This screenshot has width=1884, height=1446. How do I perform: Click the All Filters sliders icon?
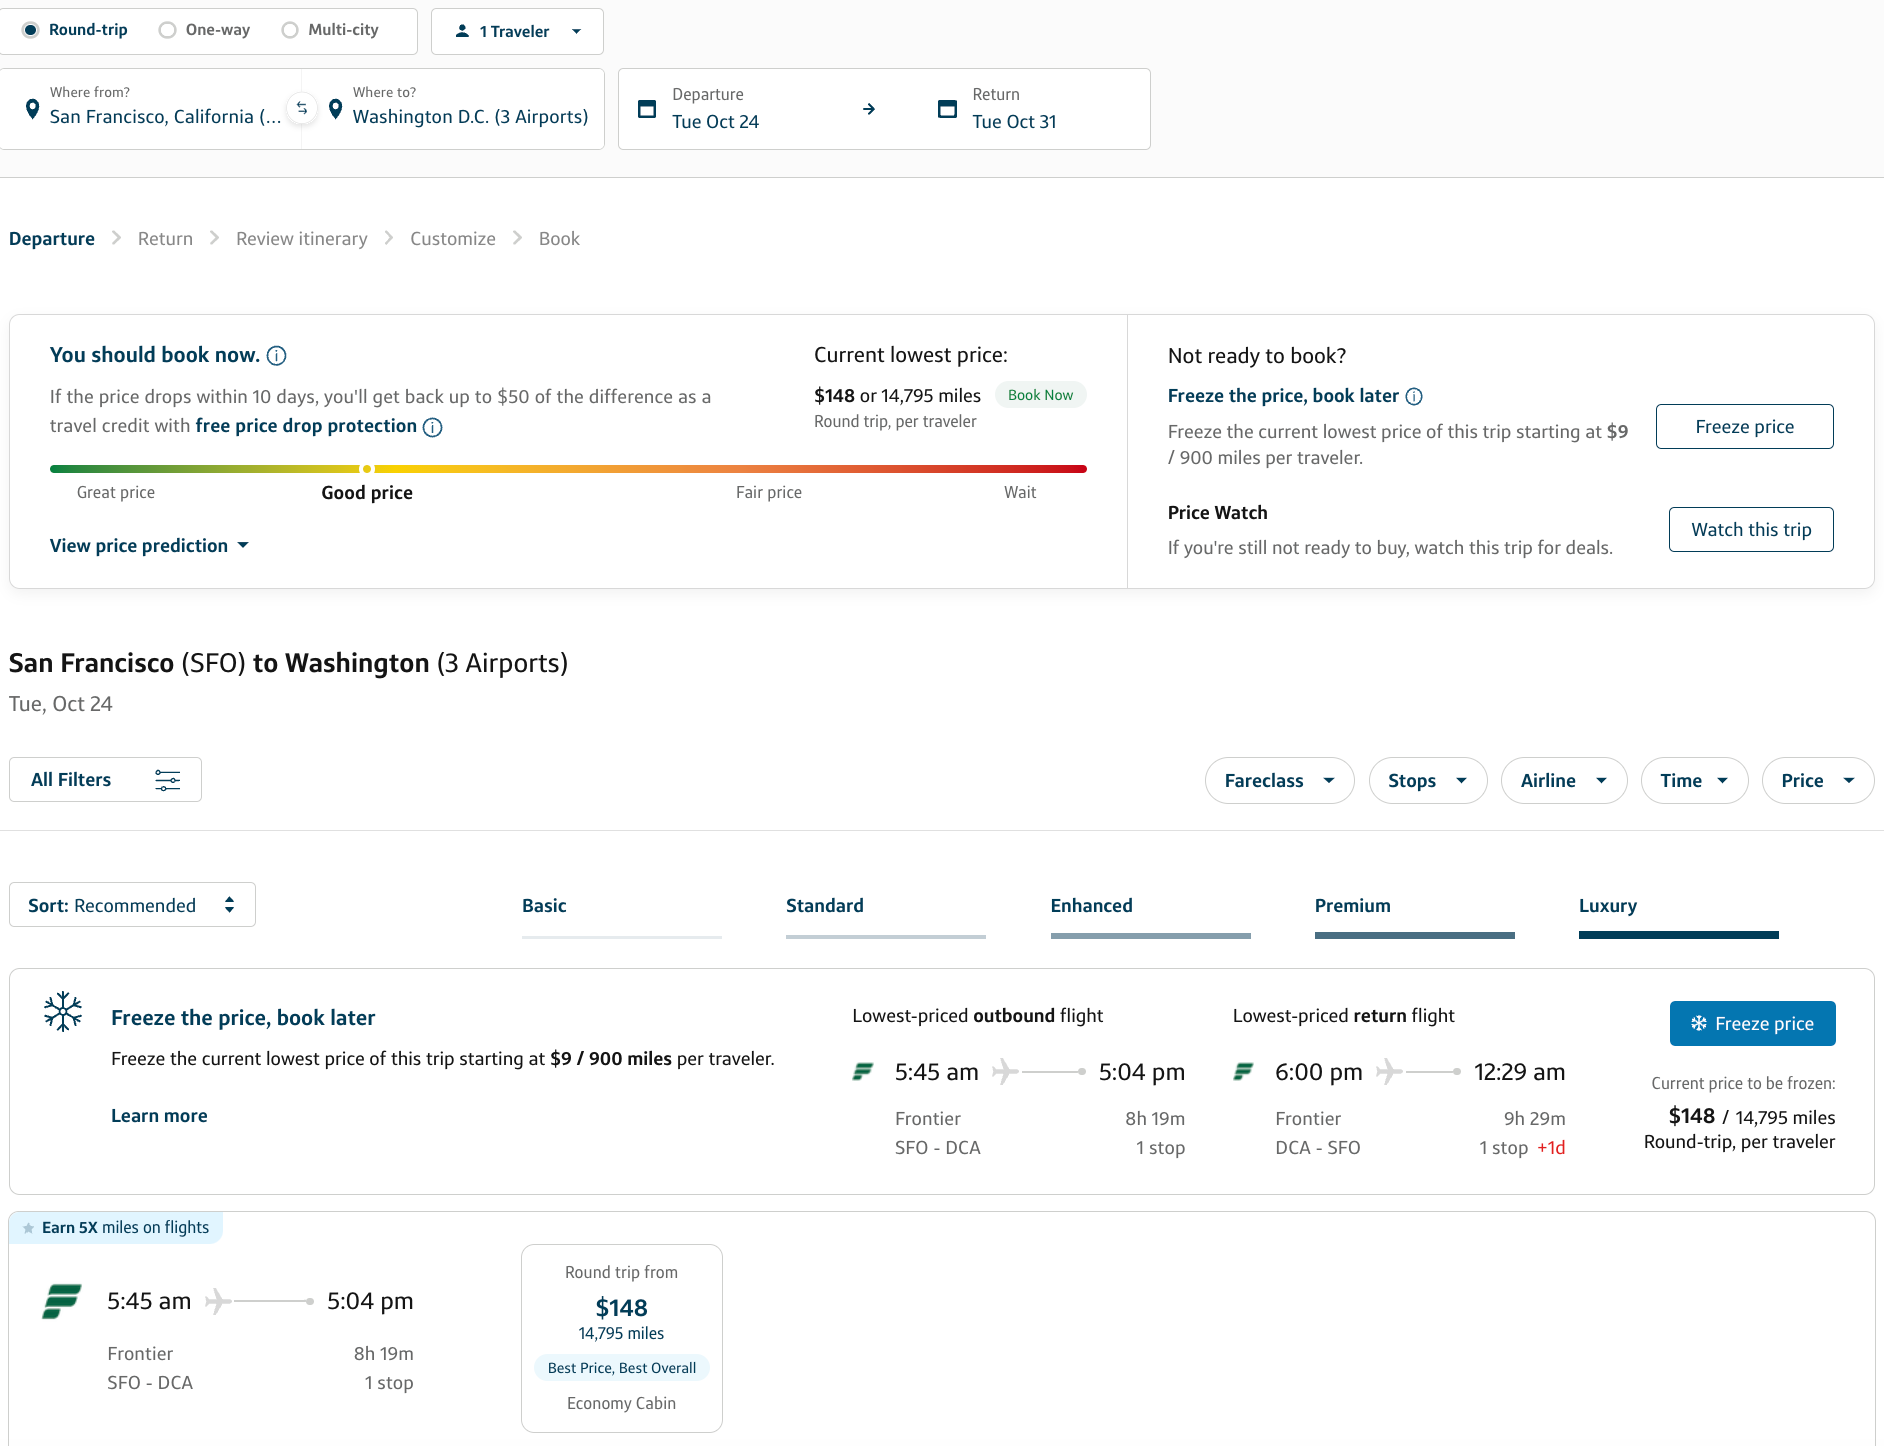(166, 779)
